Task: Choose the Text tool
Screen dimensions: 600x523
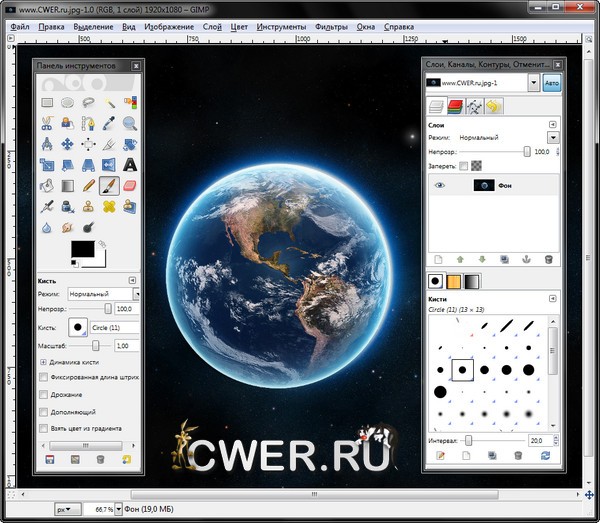Action: click(x=130, y=165)
